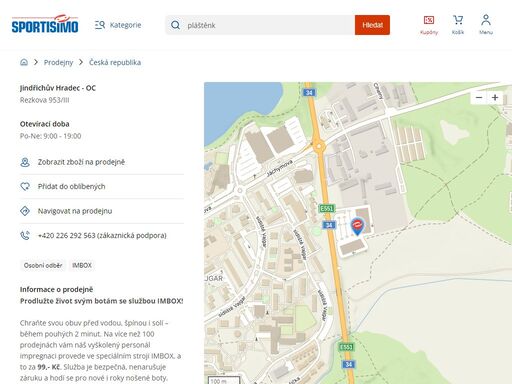Click the search magnifier icon
This screenshot has width=512, height=384.
pos(175,25)
